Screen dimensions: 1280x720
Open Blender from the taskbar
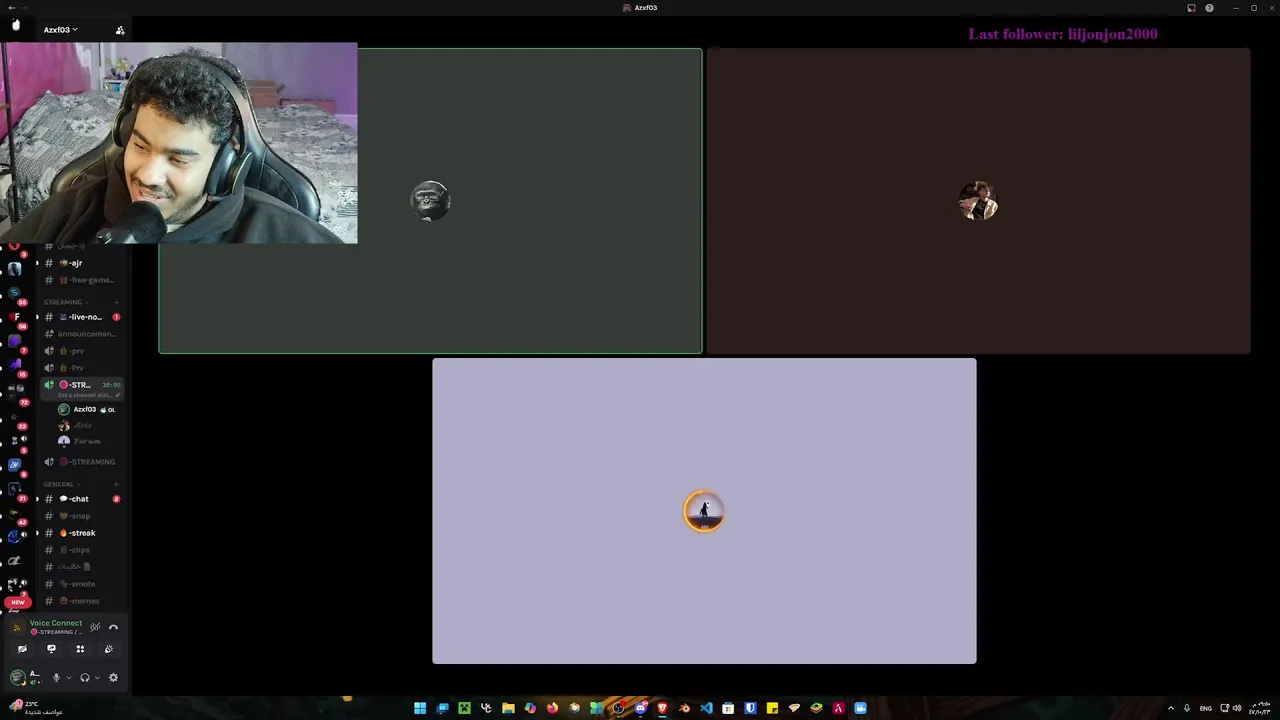tap(684, 708)
